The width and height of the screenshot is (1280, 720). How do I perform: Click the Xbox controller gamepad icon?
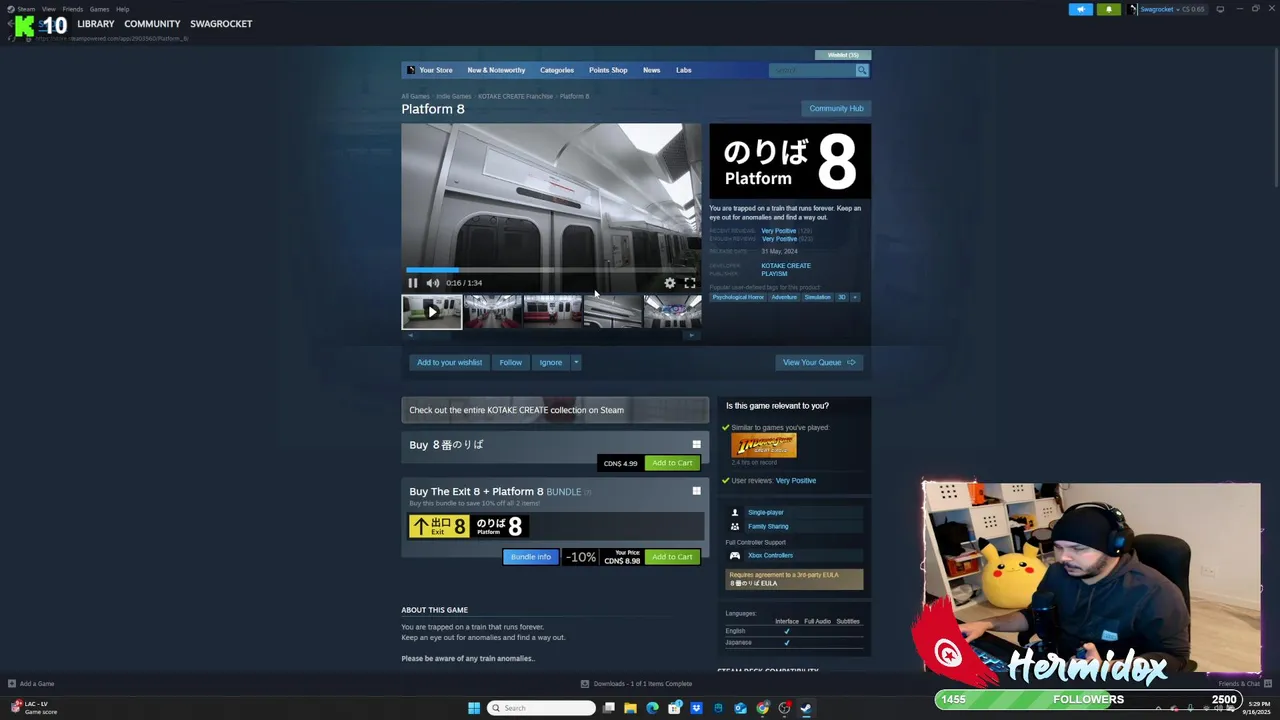[x=735, y=555]
